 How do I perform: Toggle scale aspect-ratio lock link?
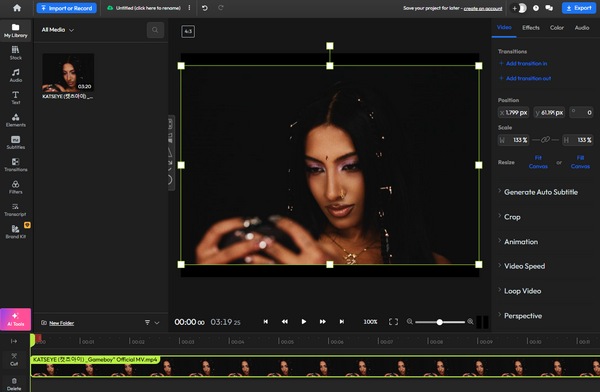(x=545, y=140)
